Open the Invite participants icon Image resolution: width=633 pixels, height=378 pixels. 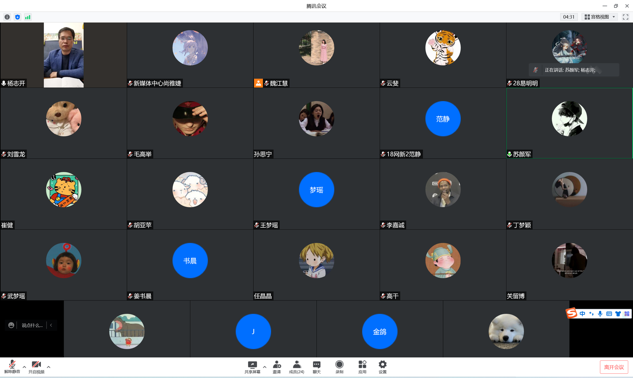[277, 367]
